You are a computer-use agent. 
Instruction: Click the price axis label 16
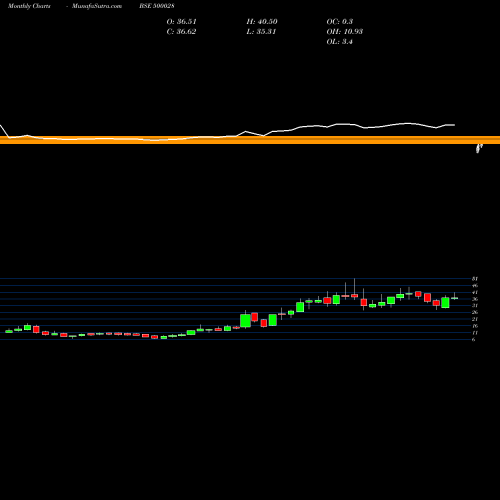(475, 326)
